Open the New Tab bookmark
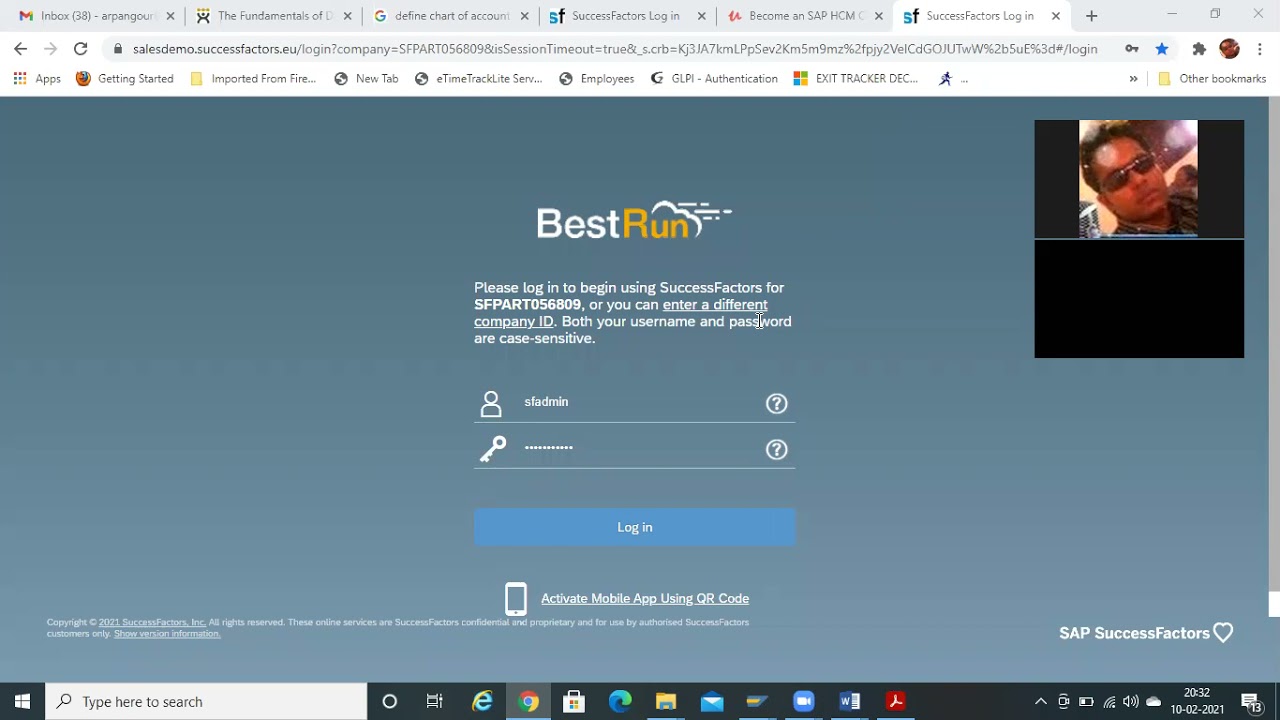Screen dimensions: 1280x720 coord(366,79)
